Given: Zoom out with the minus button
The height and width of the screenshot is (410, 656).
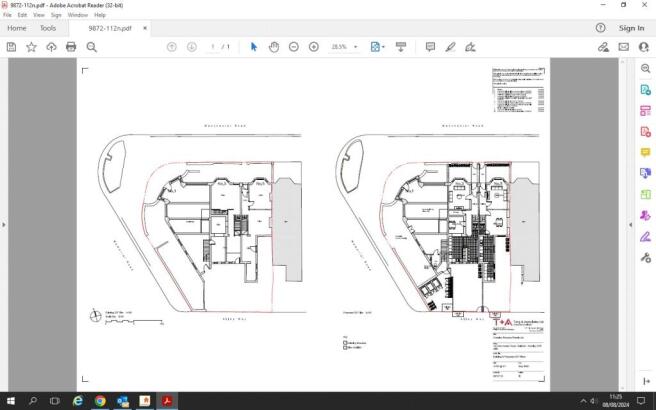Looking at the screenshot, I should tap(294, 47).
